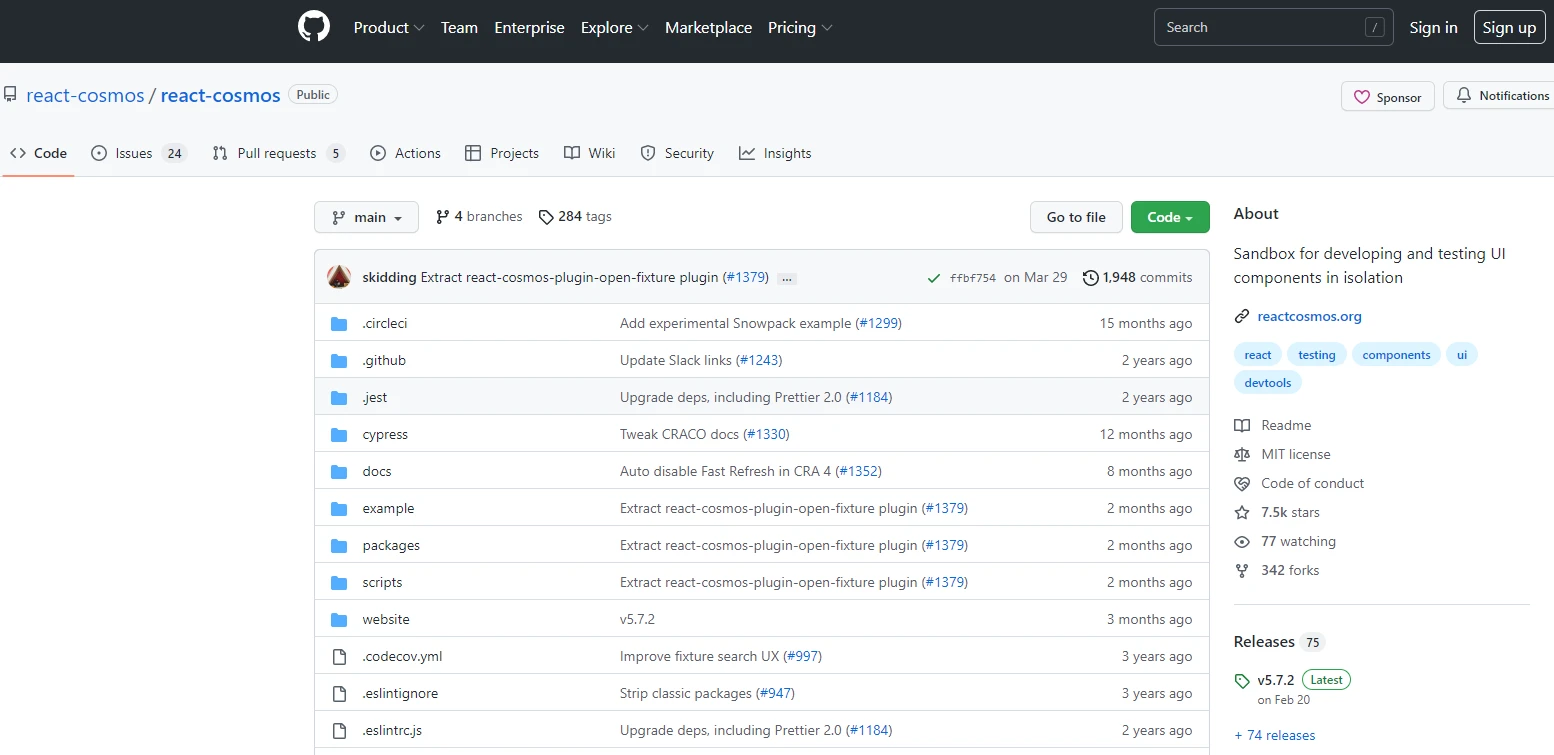Click the Sign in link
The height and width of the screenshot is (755, 1554).
coord(1433,28)
